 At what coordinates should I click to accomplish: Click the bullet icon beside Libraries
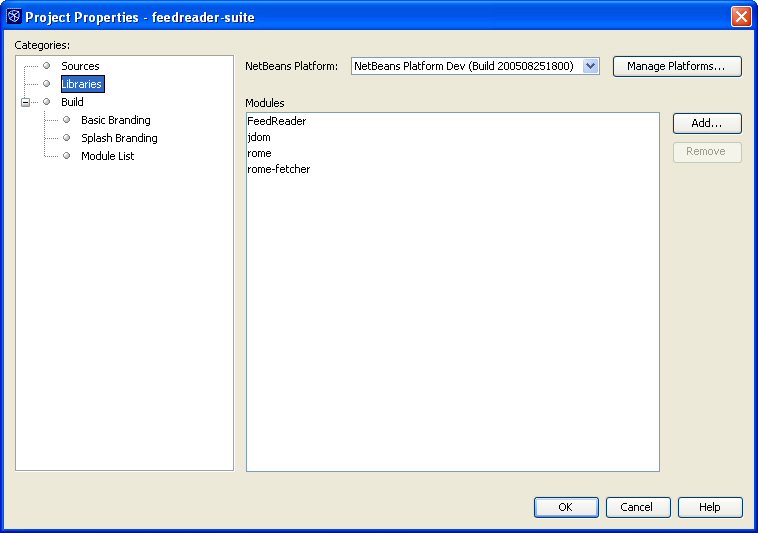(x=46, y=84)
